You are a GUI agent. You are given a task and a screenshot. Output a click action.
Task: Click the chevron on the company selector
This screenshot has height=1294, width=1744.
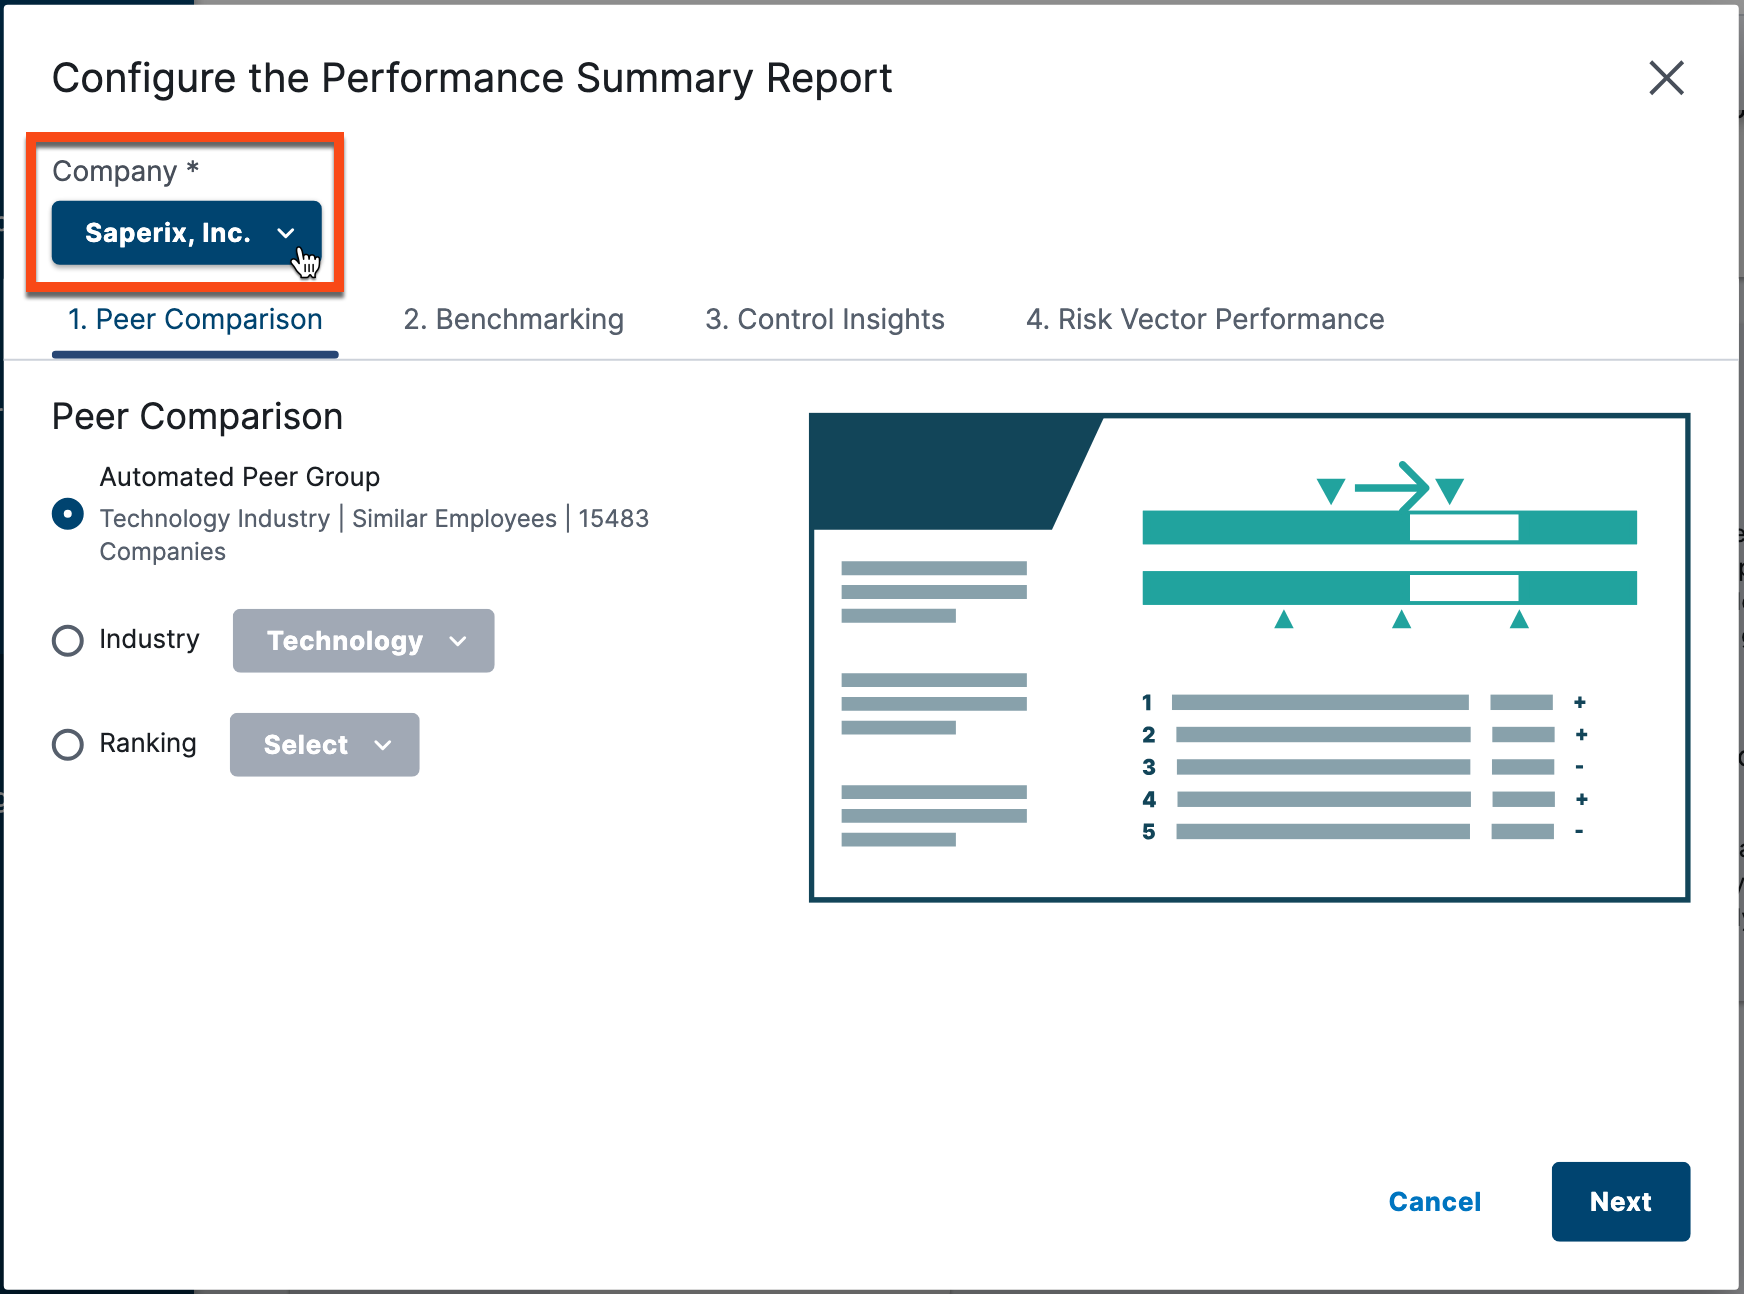(287, 233)
